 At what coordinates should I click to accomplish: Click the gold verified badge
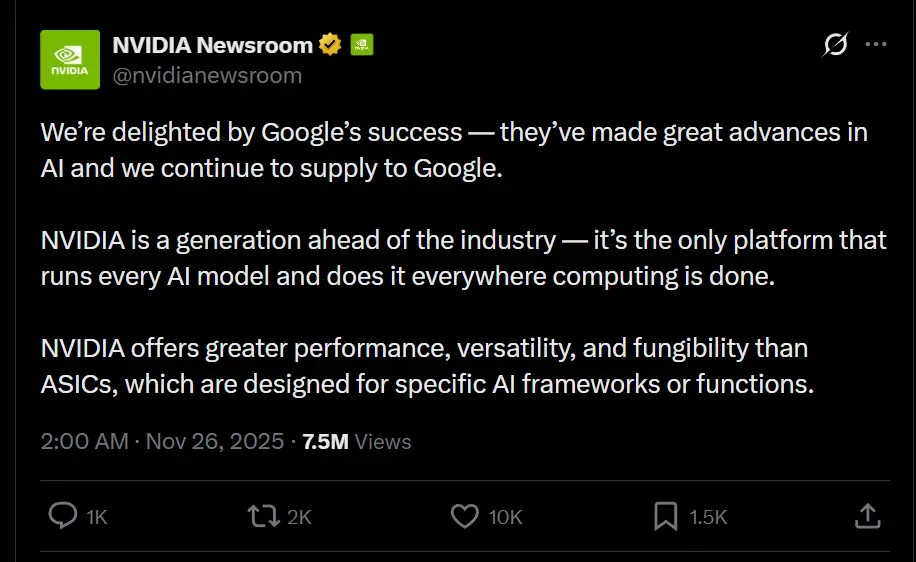(330, 45)
